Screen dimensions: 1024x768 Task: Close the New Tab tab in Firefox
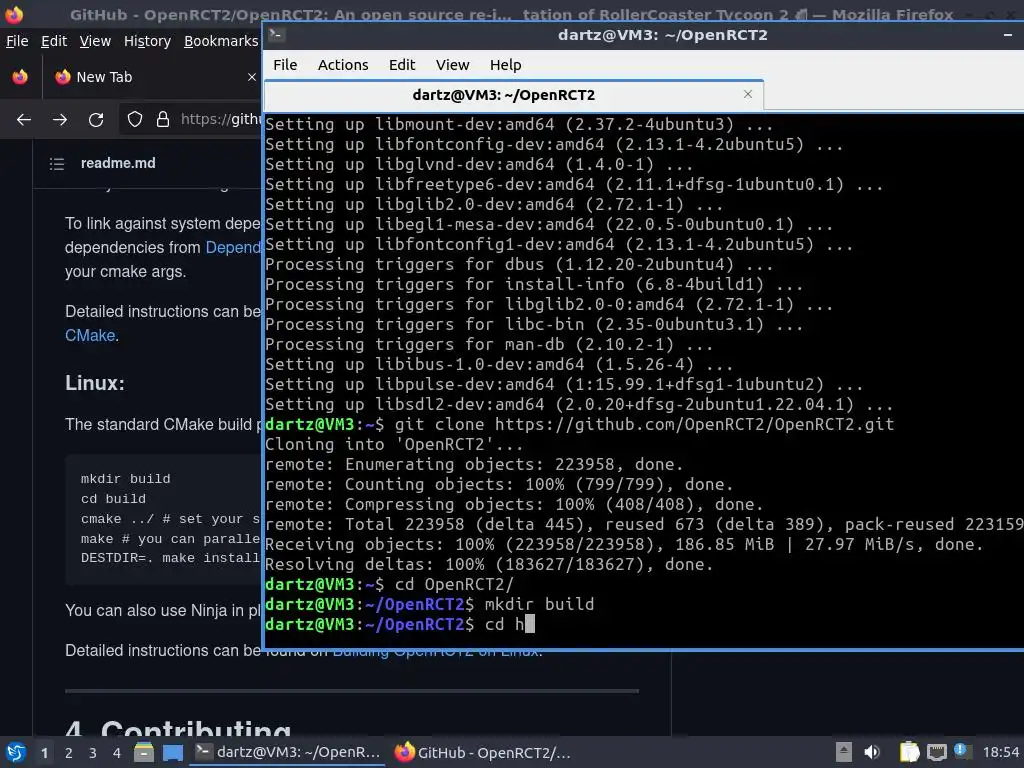coord(251,77)
